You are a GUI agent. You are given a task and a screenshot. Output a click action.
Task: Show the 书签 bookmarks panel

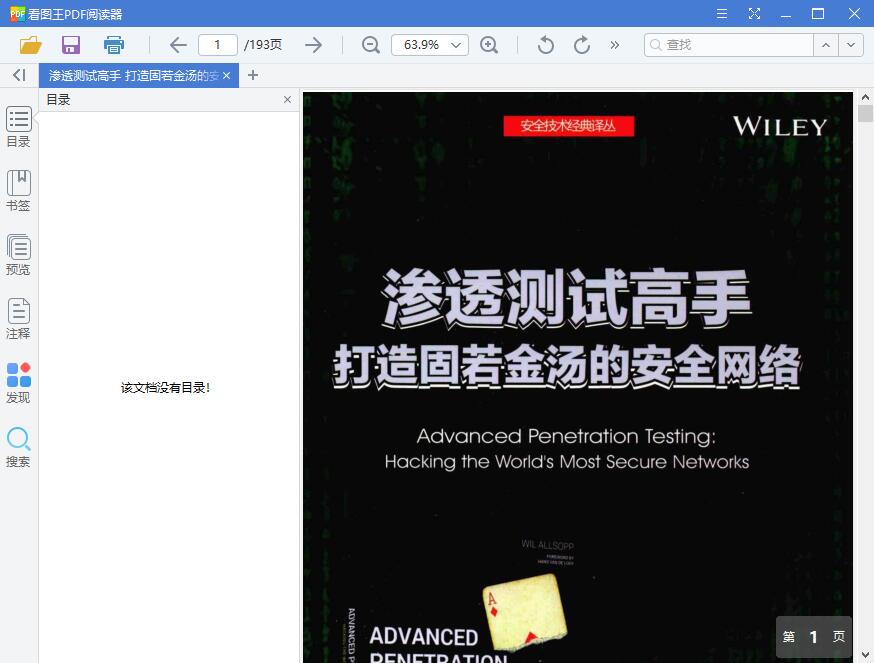[18, 190]
